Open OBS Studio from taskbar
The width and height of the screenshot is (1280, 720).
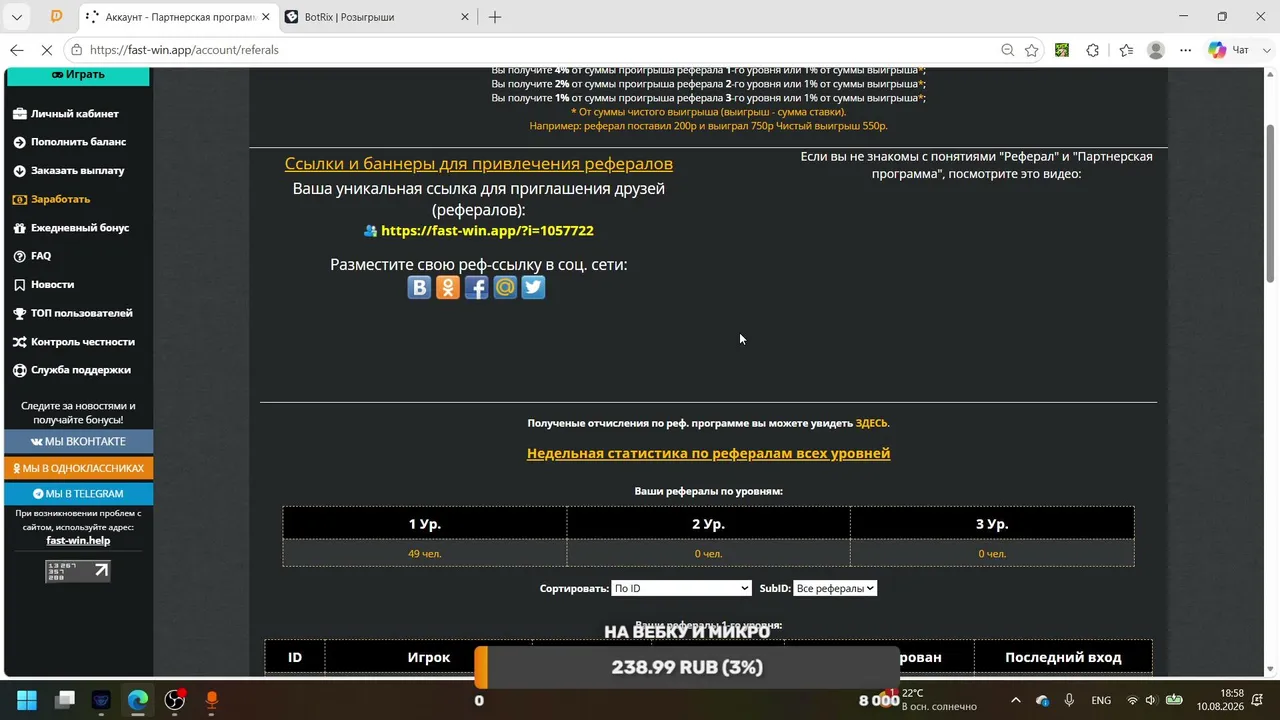point(175,700)
